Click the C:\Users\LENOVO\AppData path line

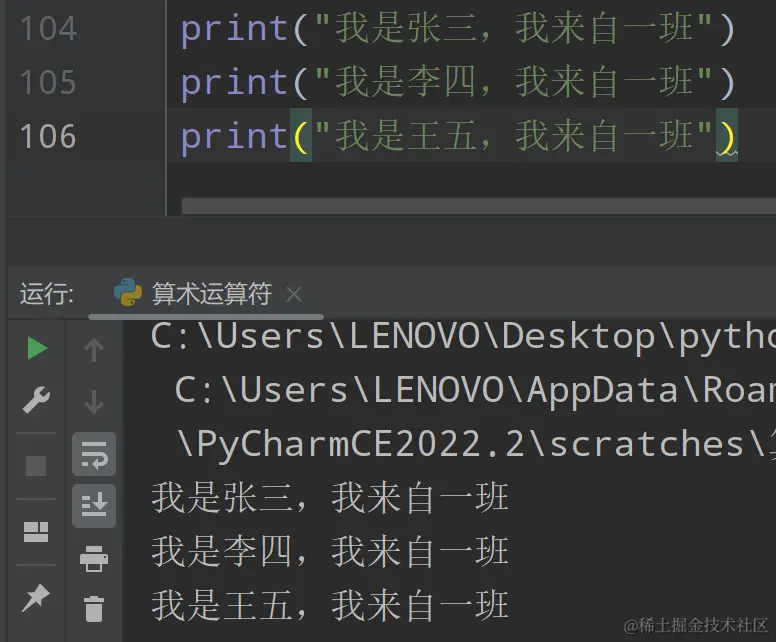tap(475, 391)
